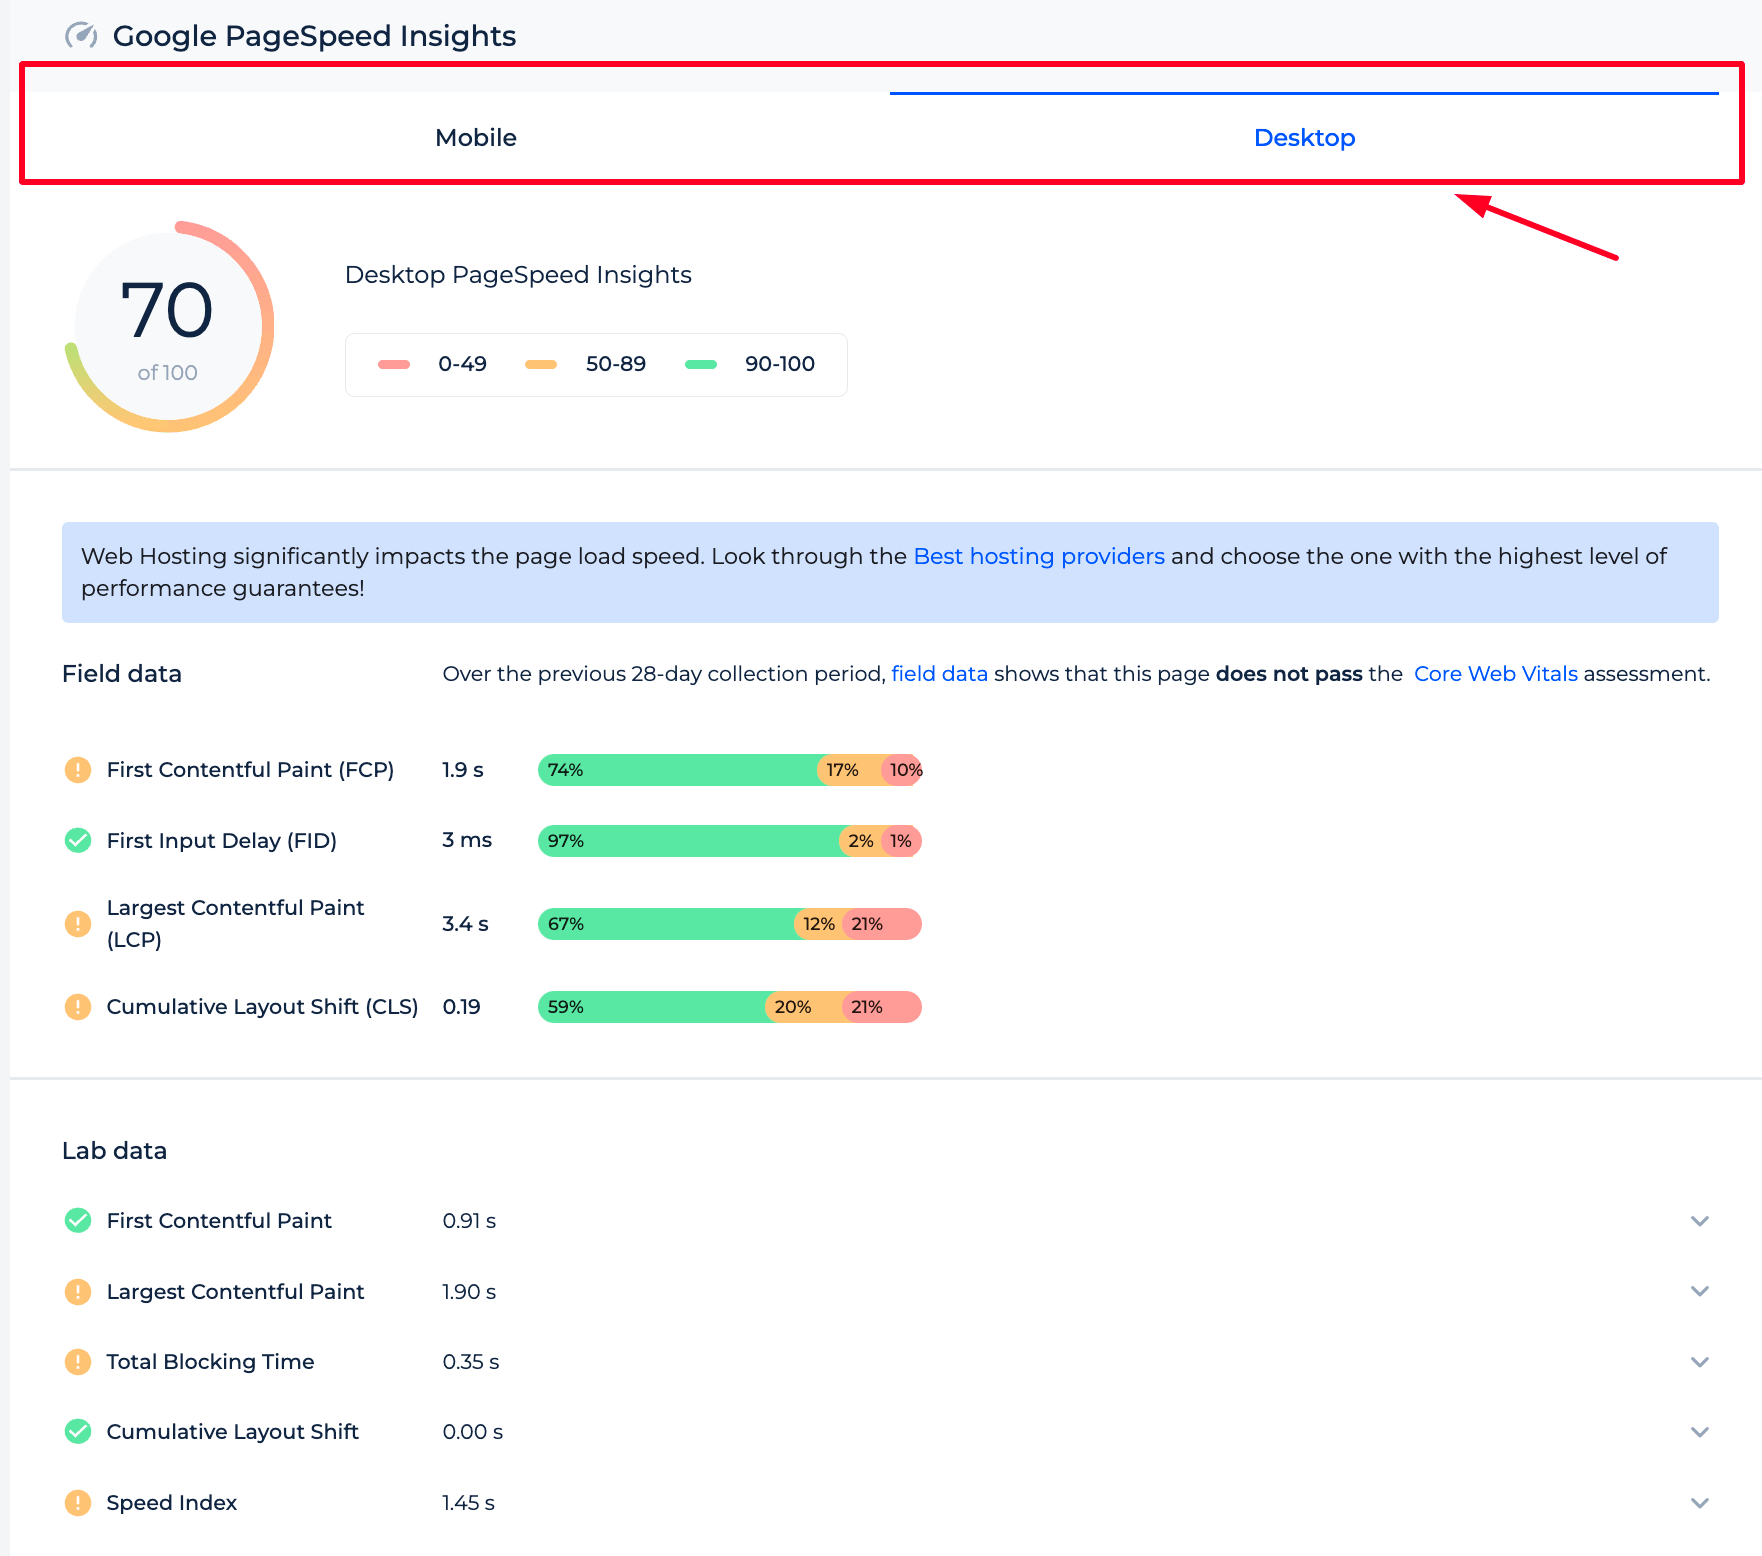Click the Desktop PageSpeed Insights title
The height and width of the screenshot is (1556, 1762).
(518, 275)
